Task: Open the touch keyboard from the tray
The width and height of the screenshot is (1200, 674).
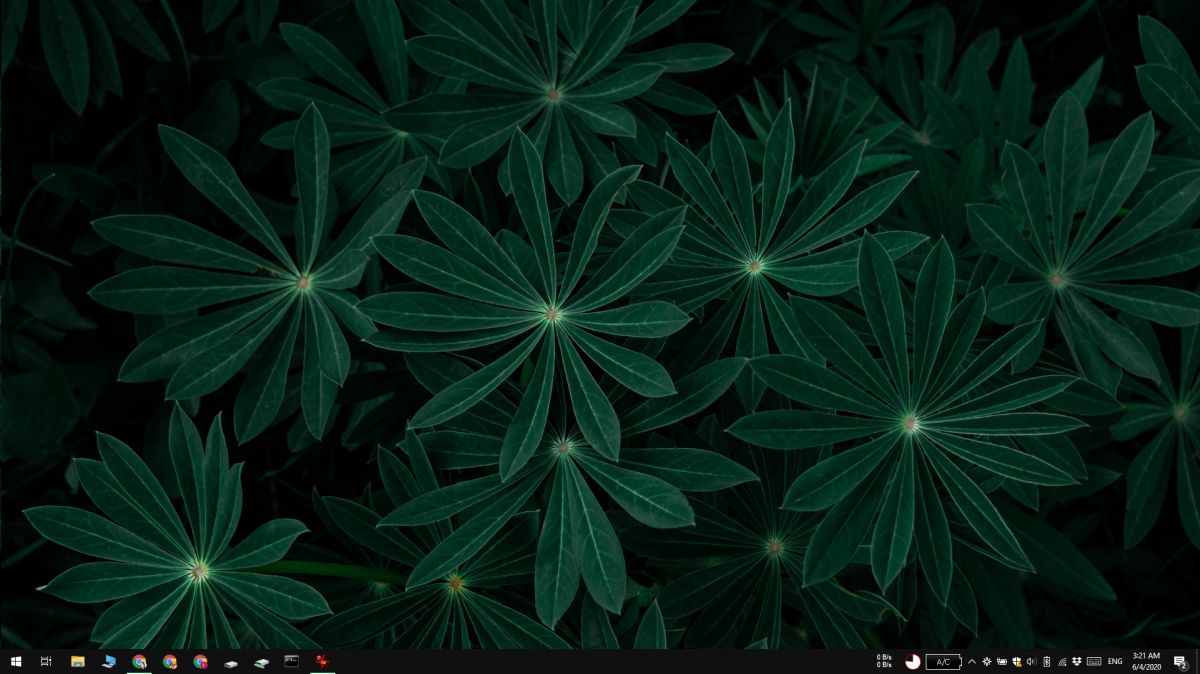Action: pyautogui.click(x=1095, y=661)
